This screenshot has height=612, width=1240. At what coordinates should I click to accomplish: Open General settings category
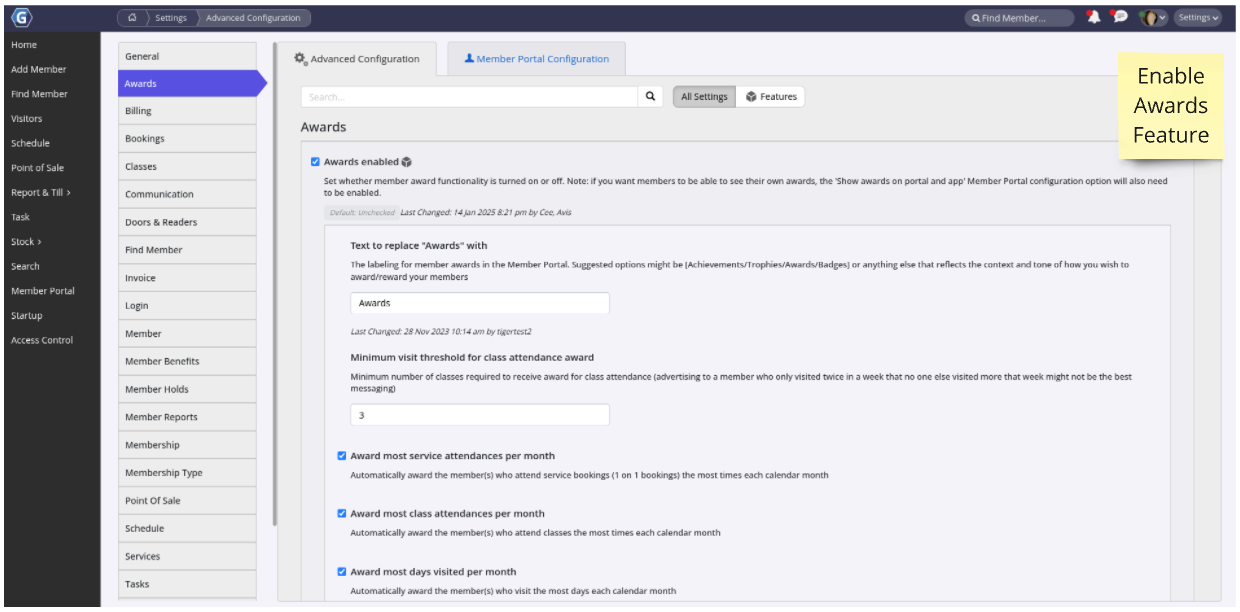(x=187, y=56)
